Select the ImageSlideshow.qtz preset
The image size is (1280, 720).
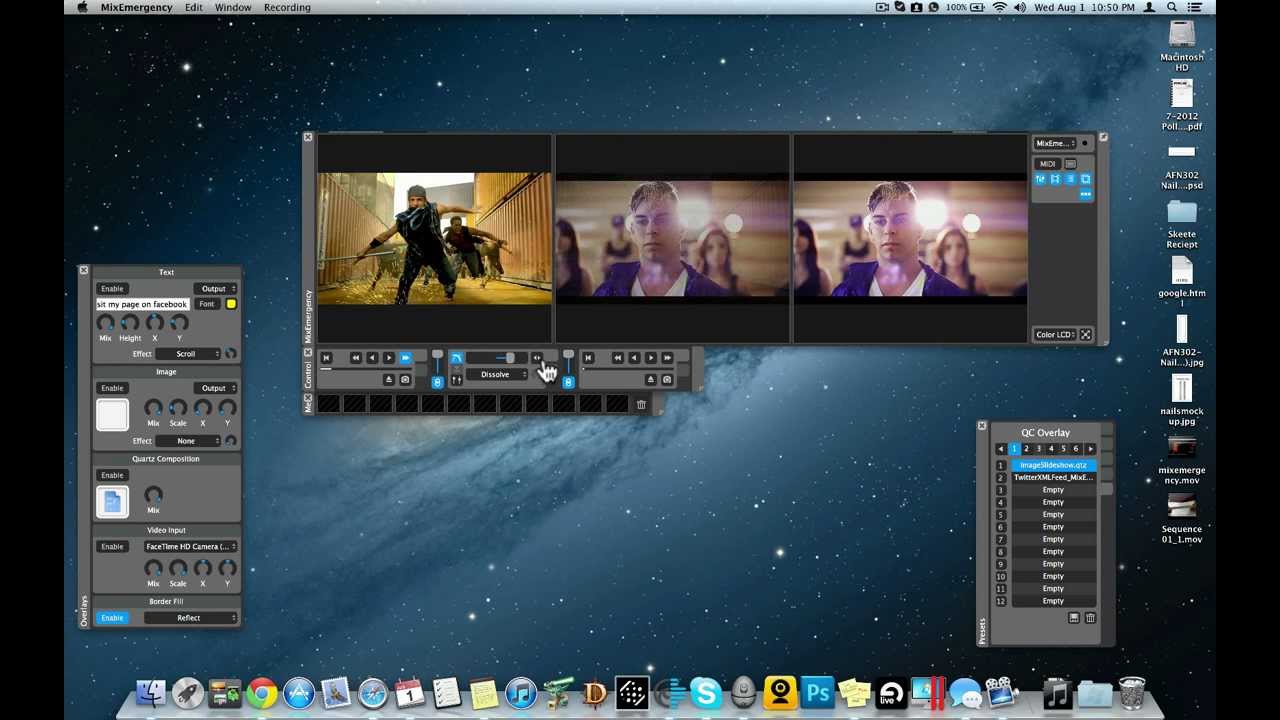click(1053, 465)
